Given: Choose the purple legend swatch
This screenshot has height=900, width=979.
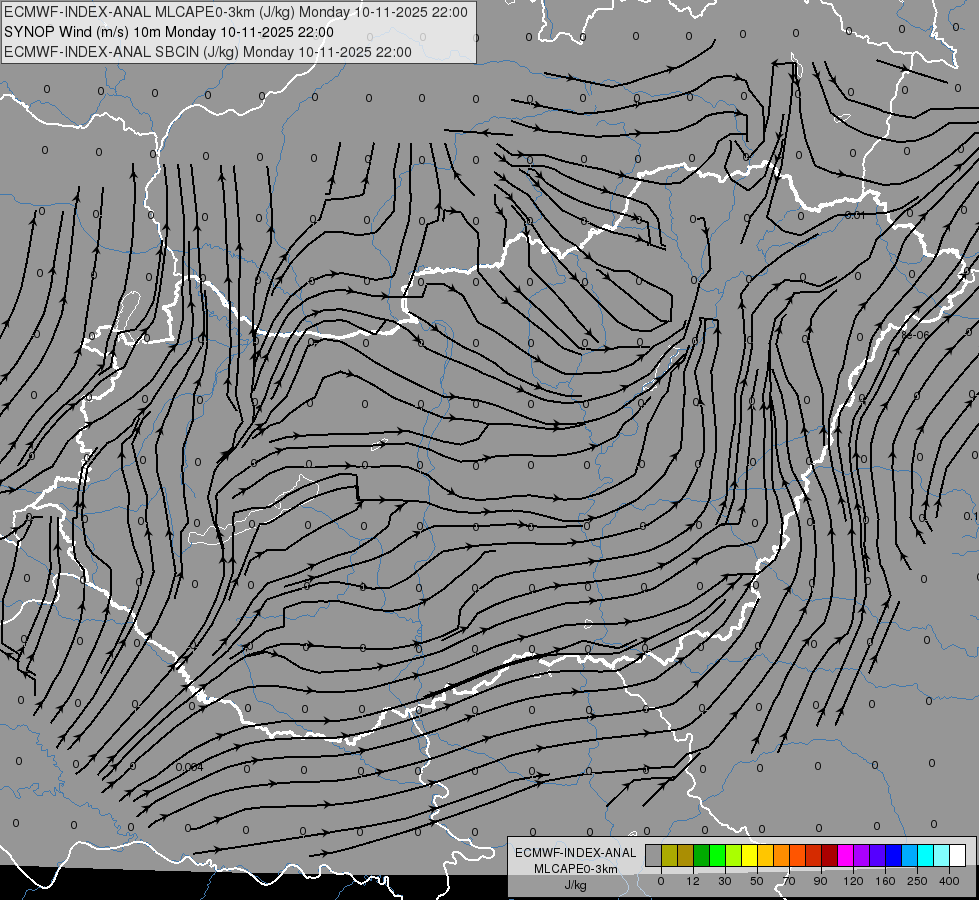Looking at the screenshot, I should [x=862, y=855].
